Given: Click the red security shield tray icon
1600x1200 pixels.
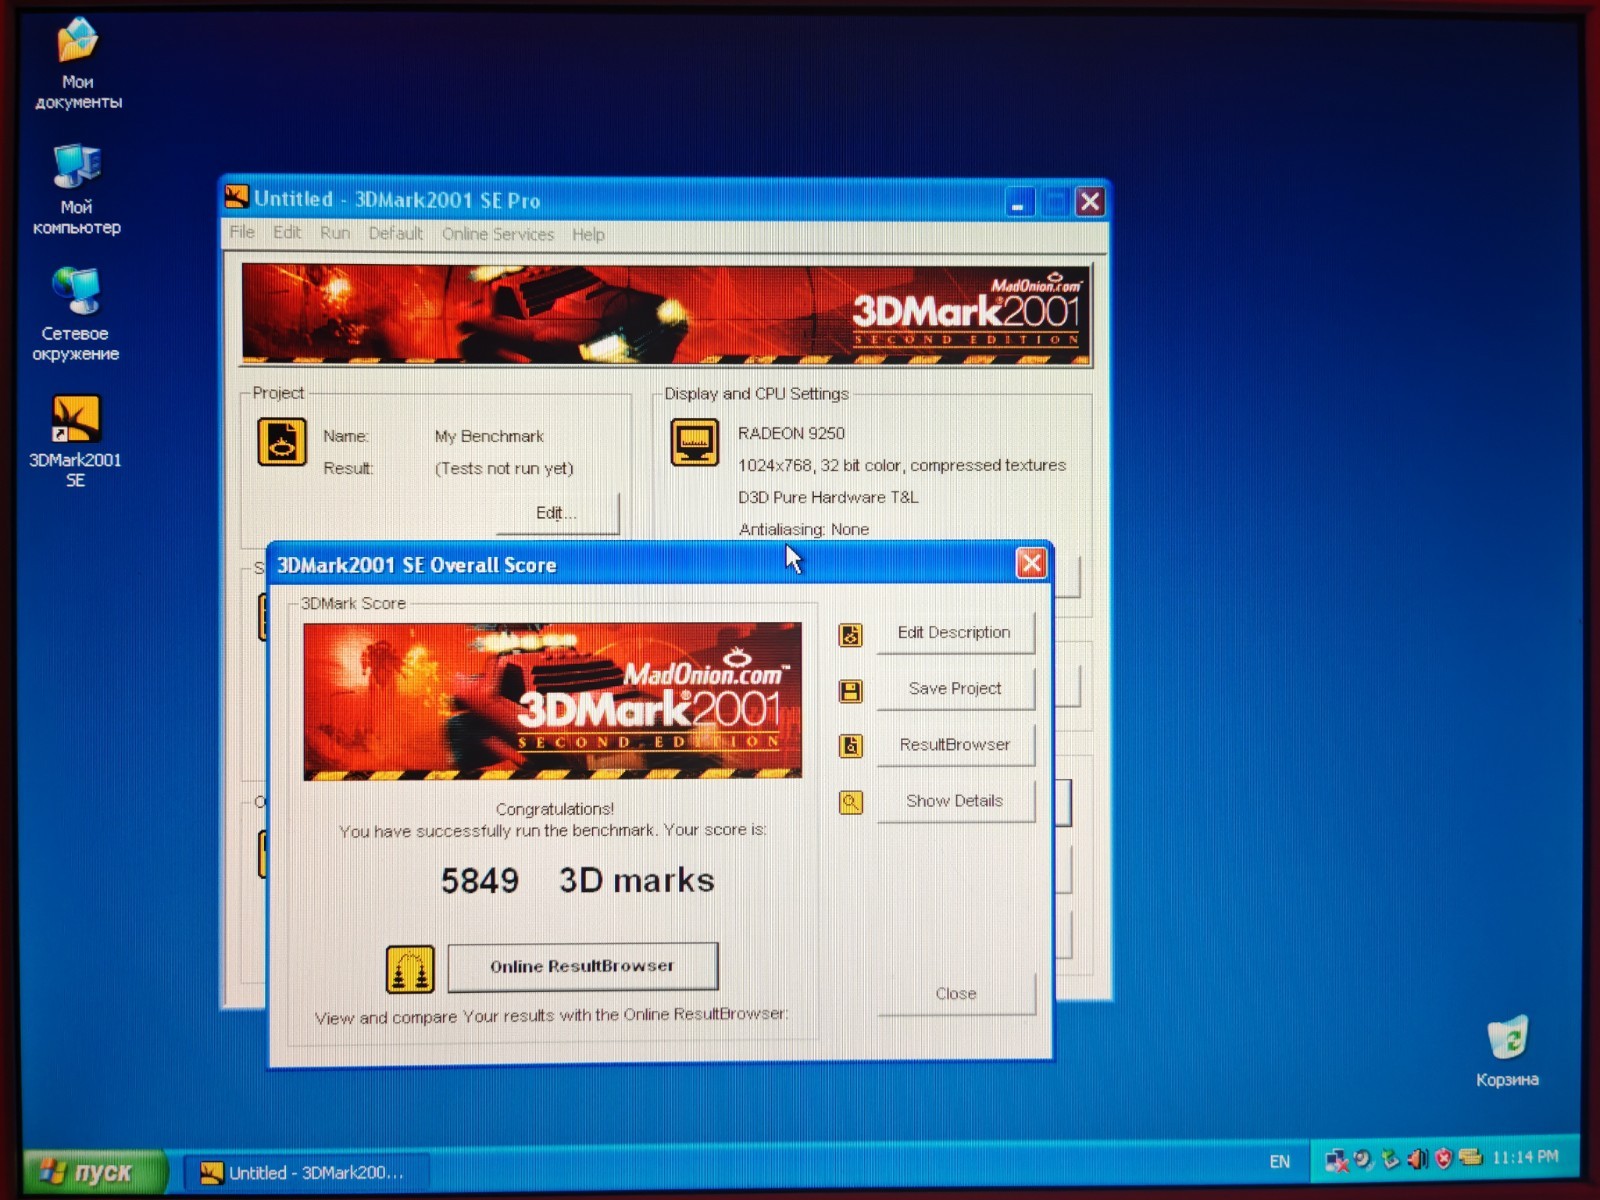Looking at the screenshot, I should [1443, 1159].
